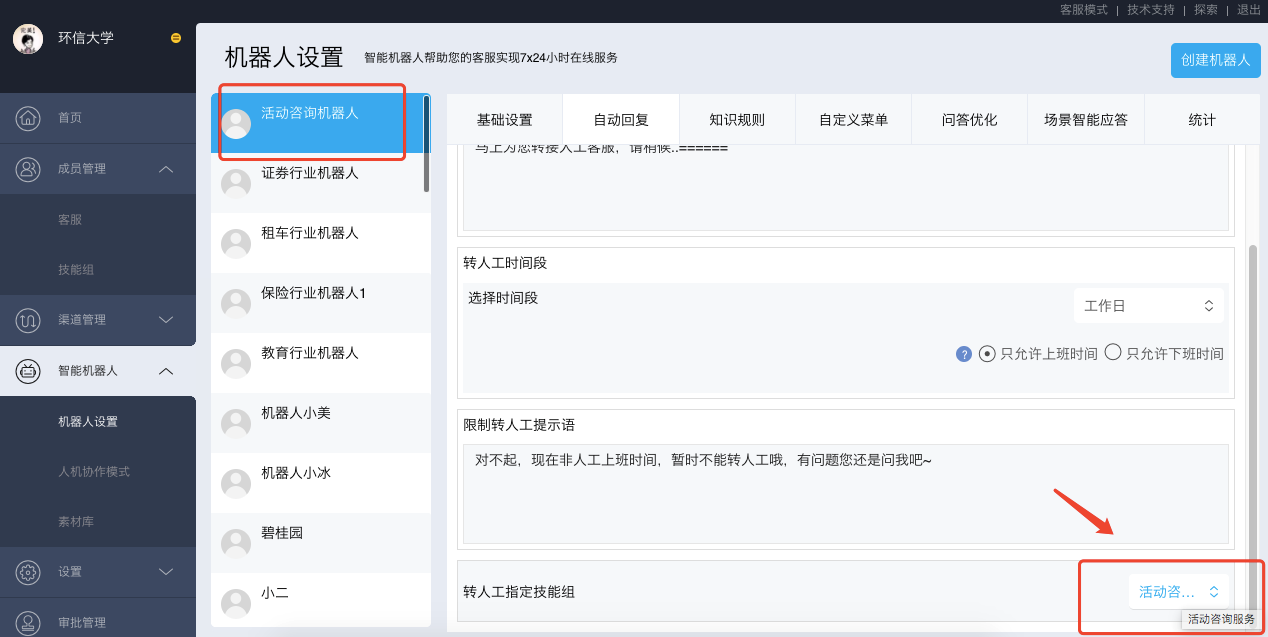Switch to the 知识规则 tab
Image resolution: width=1268 pixels, height=637 pixels.
[x=737, y=120]
